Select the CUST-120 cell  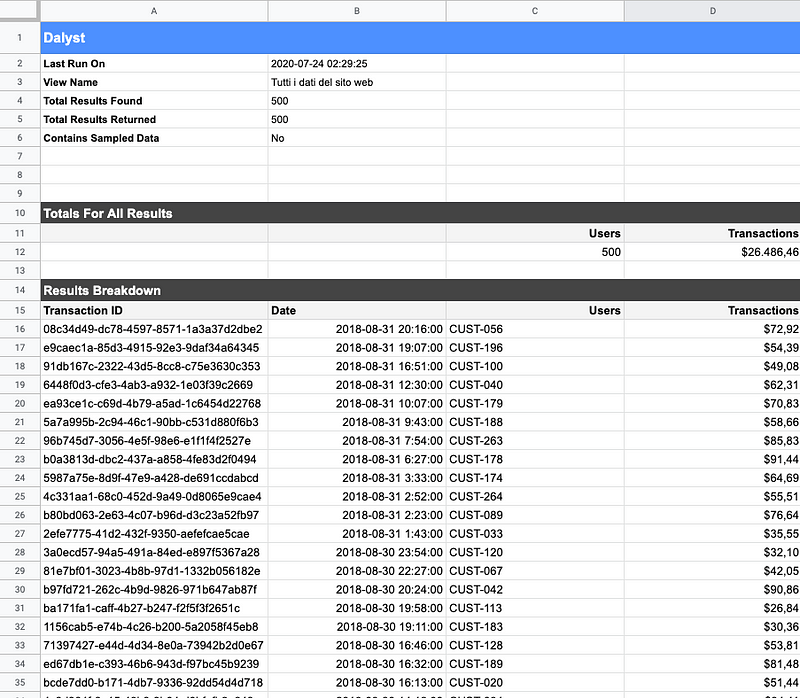(535, 553)
